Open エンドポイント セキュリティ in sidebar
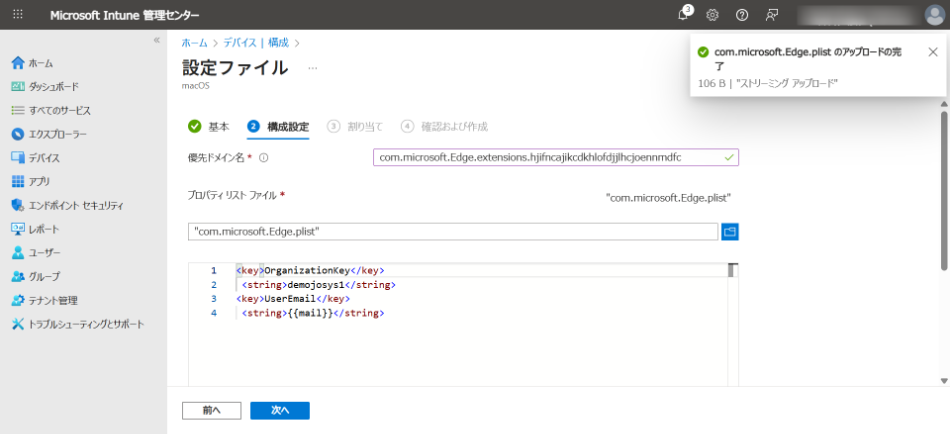Viewport: 950px width, 434px height. pos(75,206)
